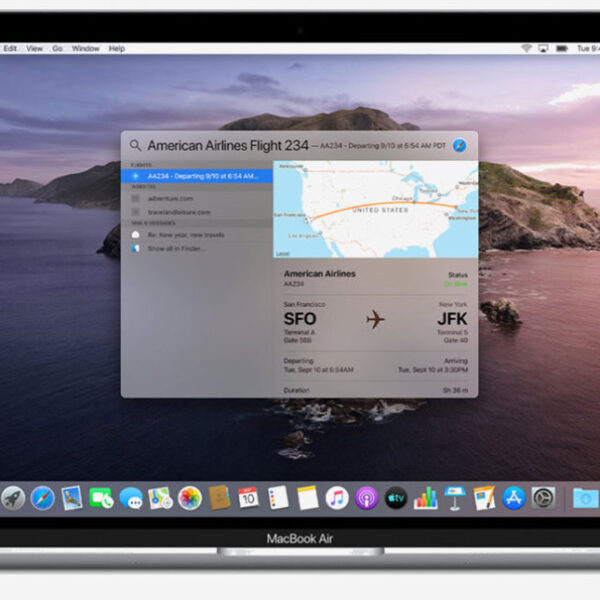
Task: Open Keynote from the dock
Action: pyautogui.click(x=455, y=498)
